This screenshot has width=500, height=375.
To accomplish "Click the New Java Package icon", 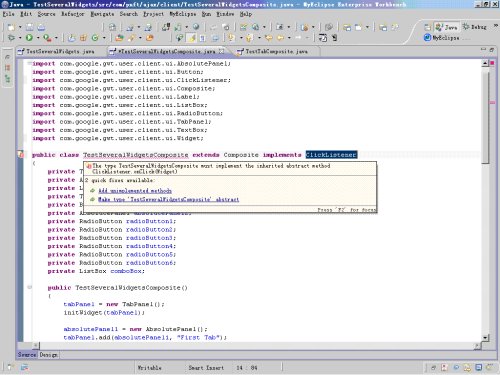I will 83,38.
